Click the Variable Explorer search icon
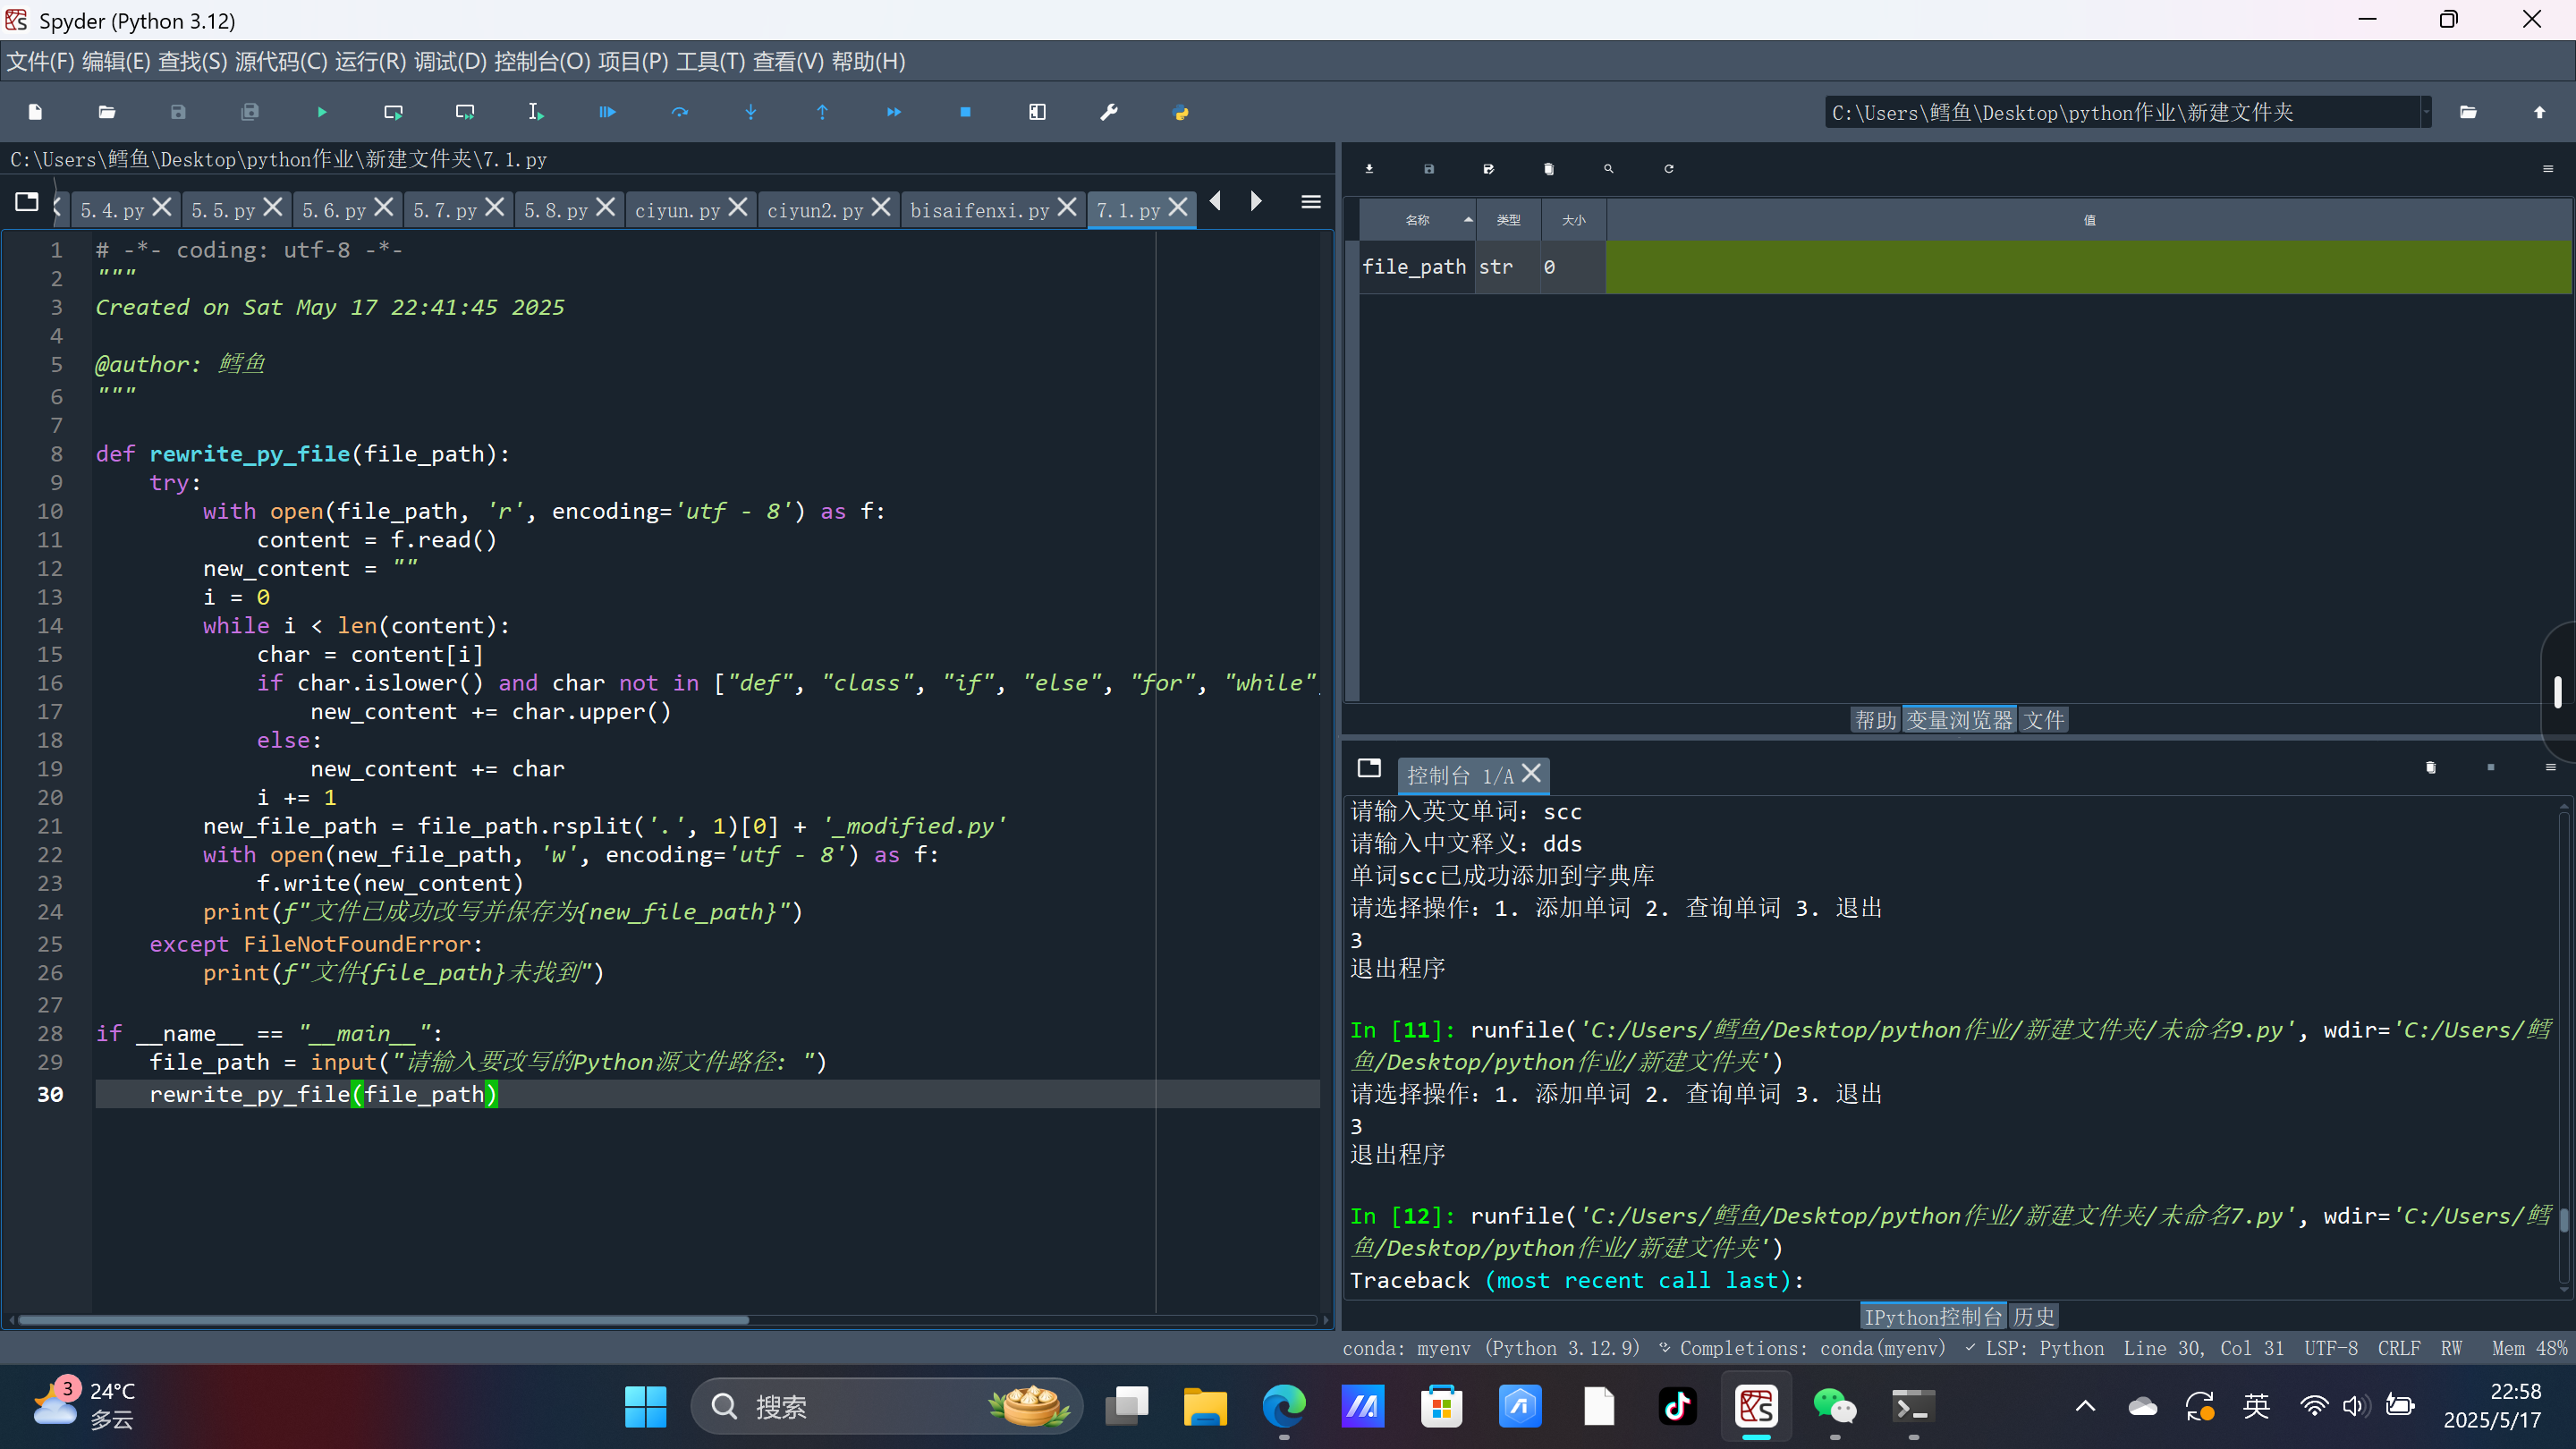 1608,169
